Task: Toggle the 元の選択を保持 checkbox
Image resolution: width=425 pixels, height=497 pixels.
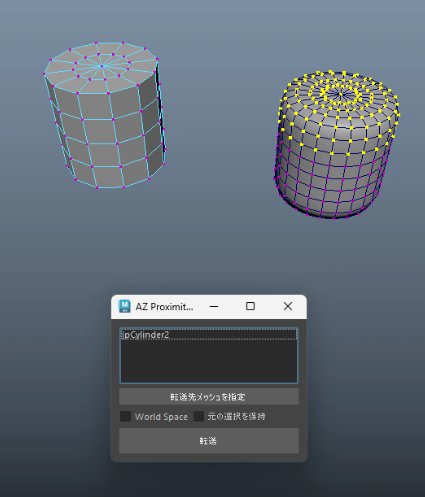Action: coord(199,416)
